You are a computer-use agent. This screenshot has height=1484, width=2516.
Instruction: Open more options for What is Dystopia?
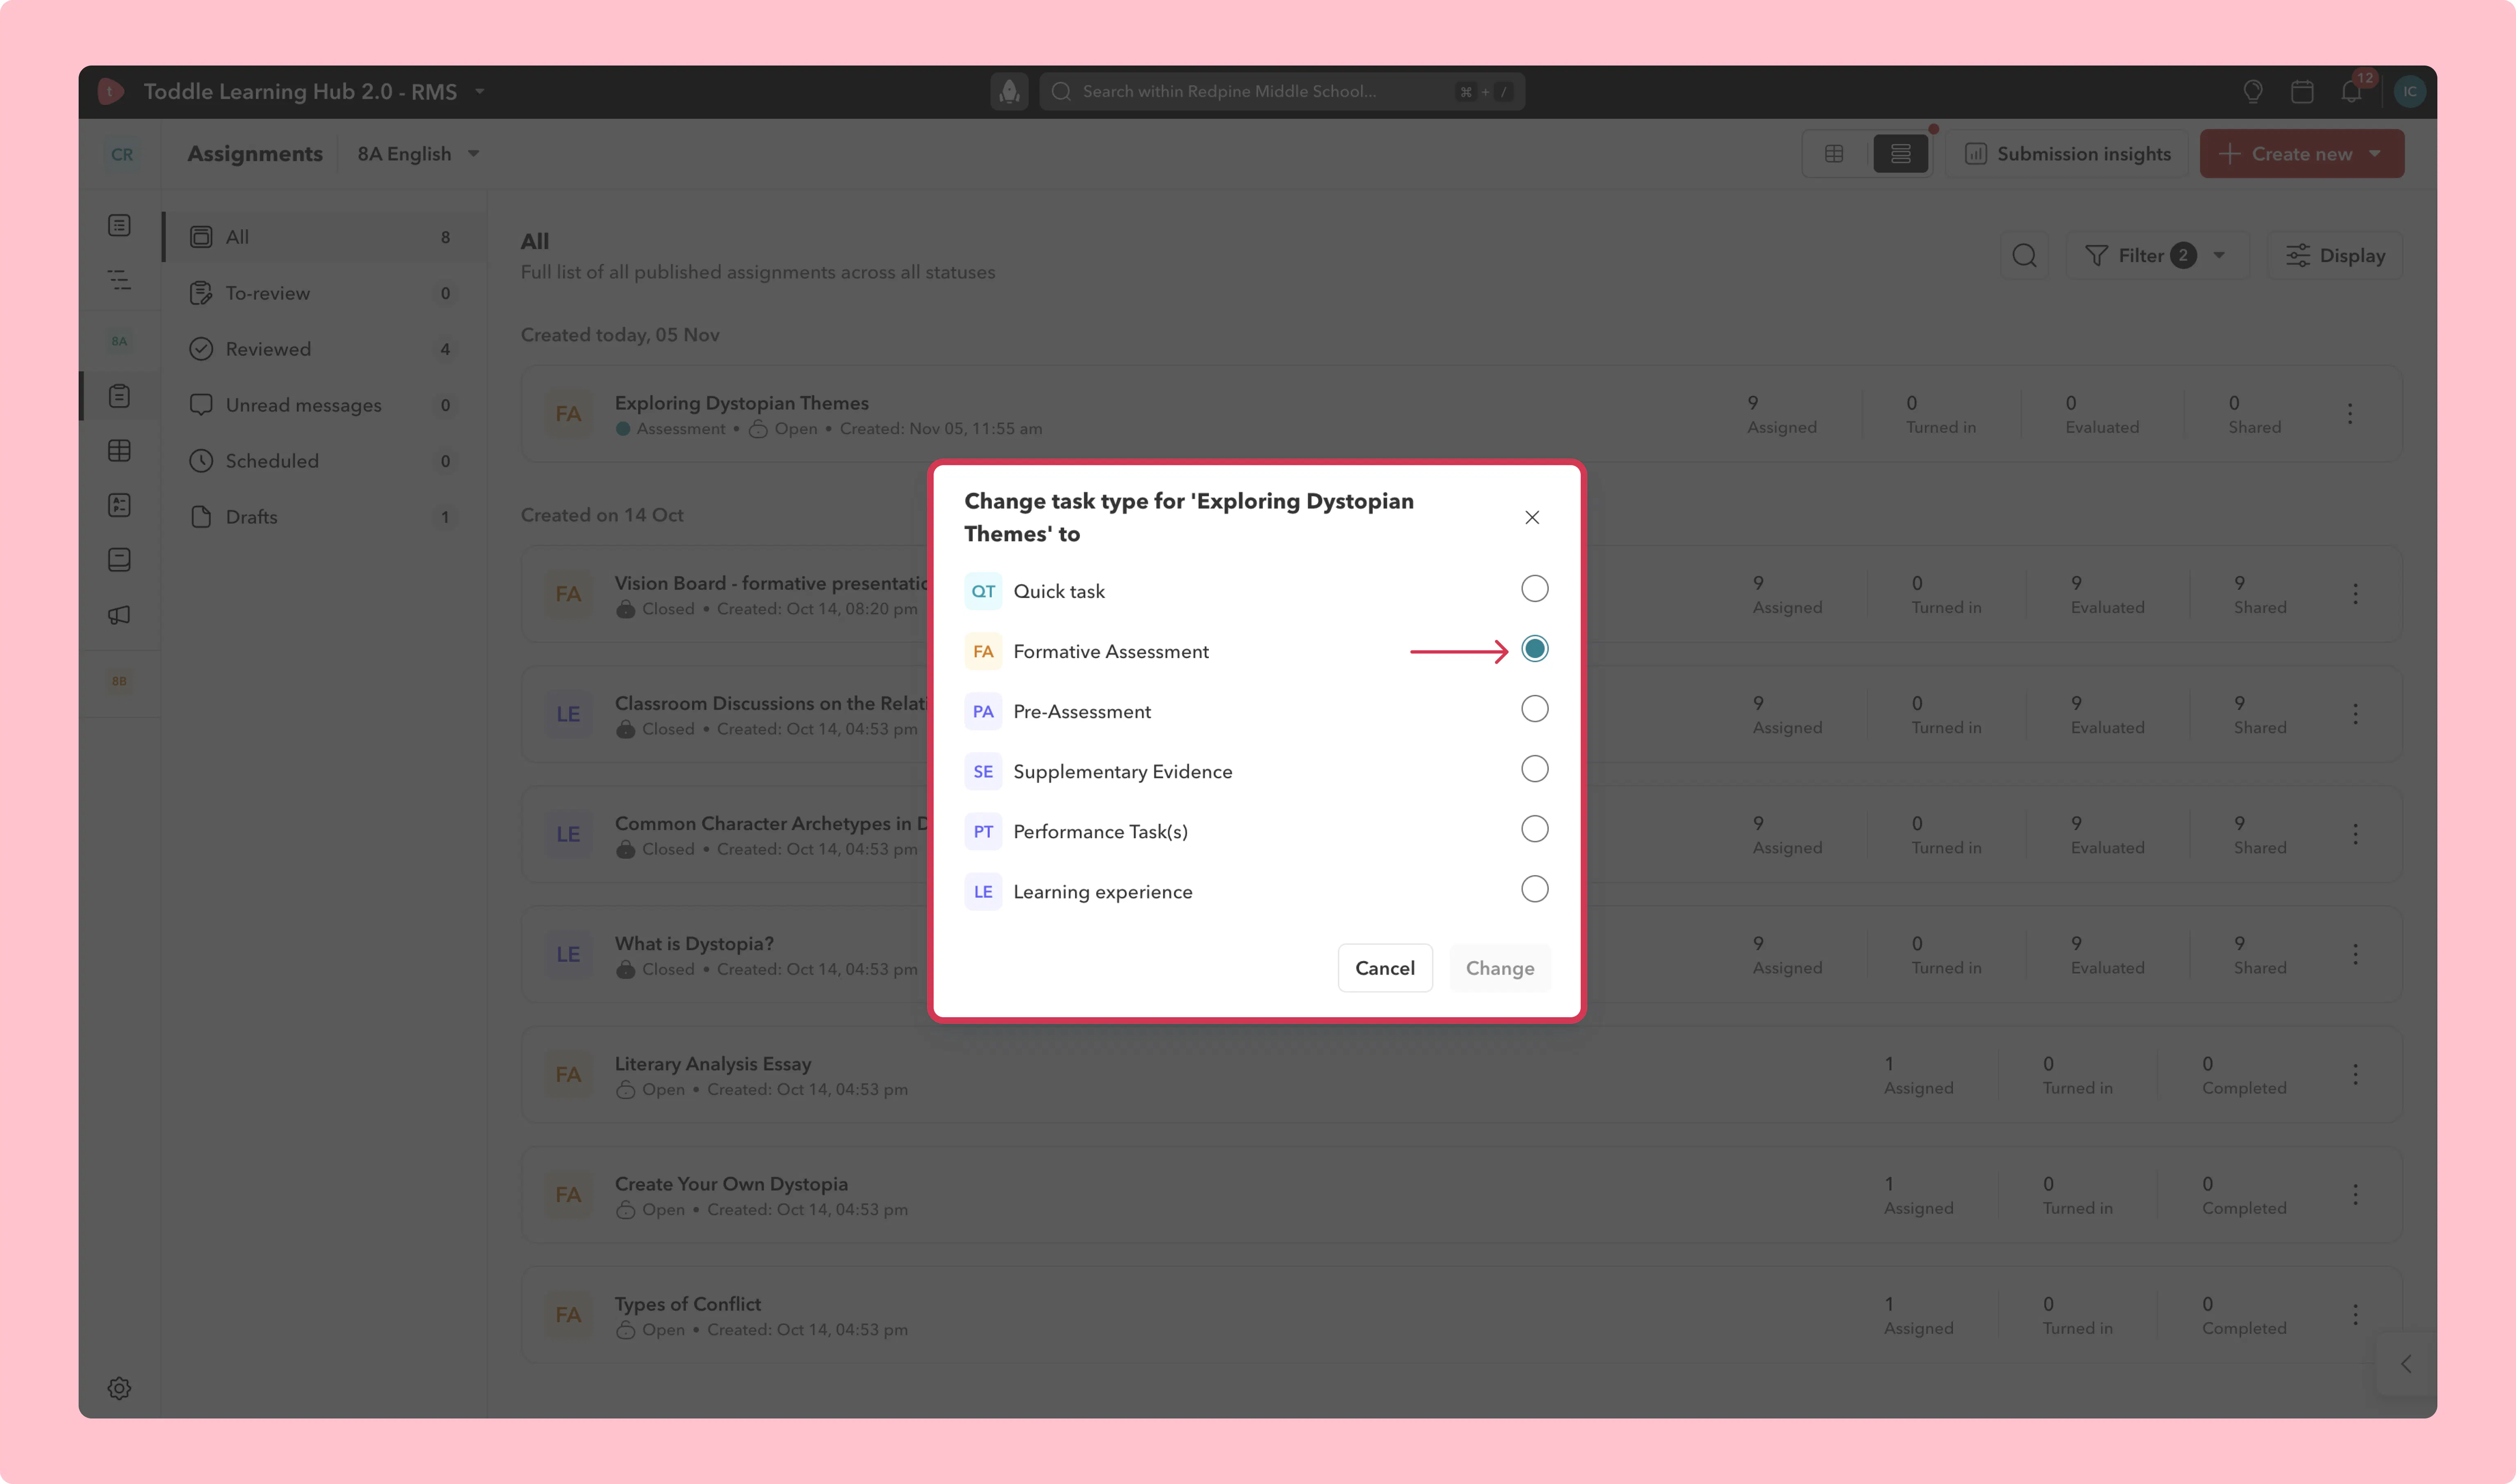click(2355, 954)
